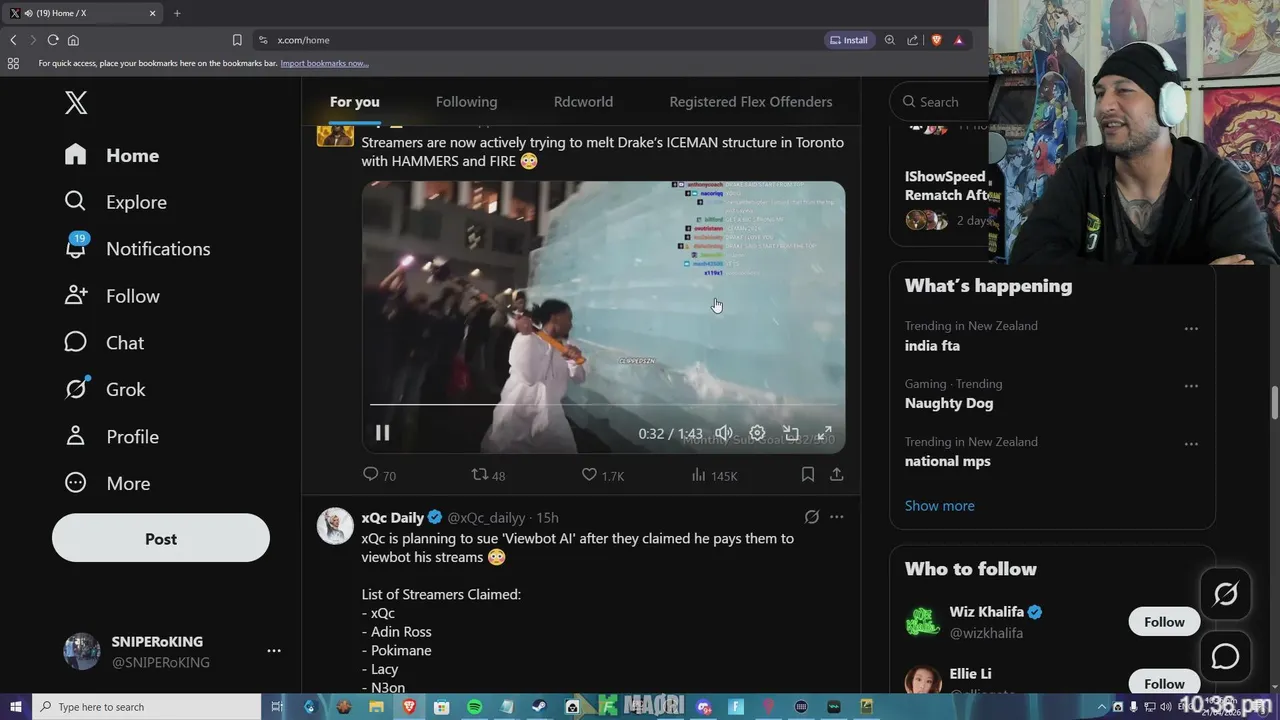This screenshot has height=720, width=1280.
Task: Share the ICEMAN post
Action: pos(836,475)
